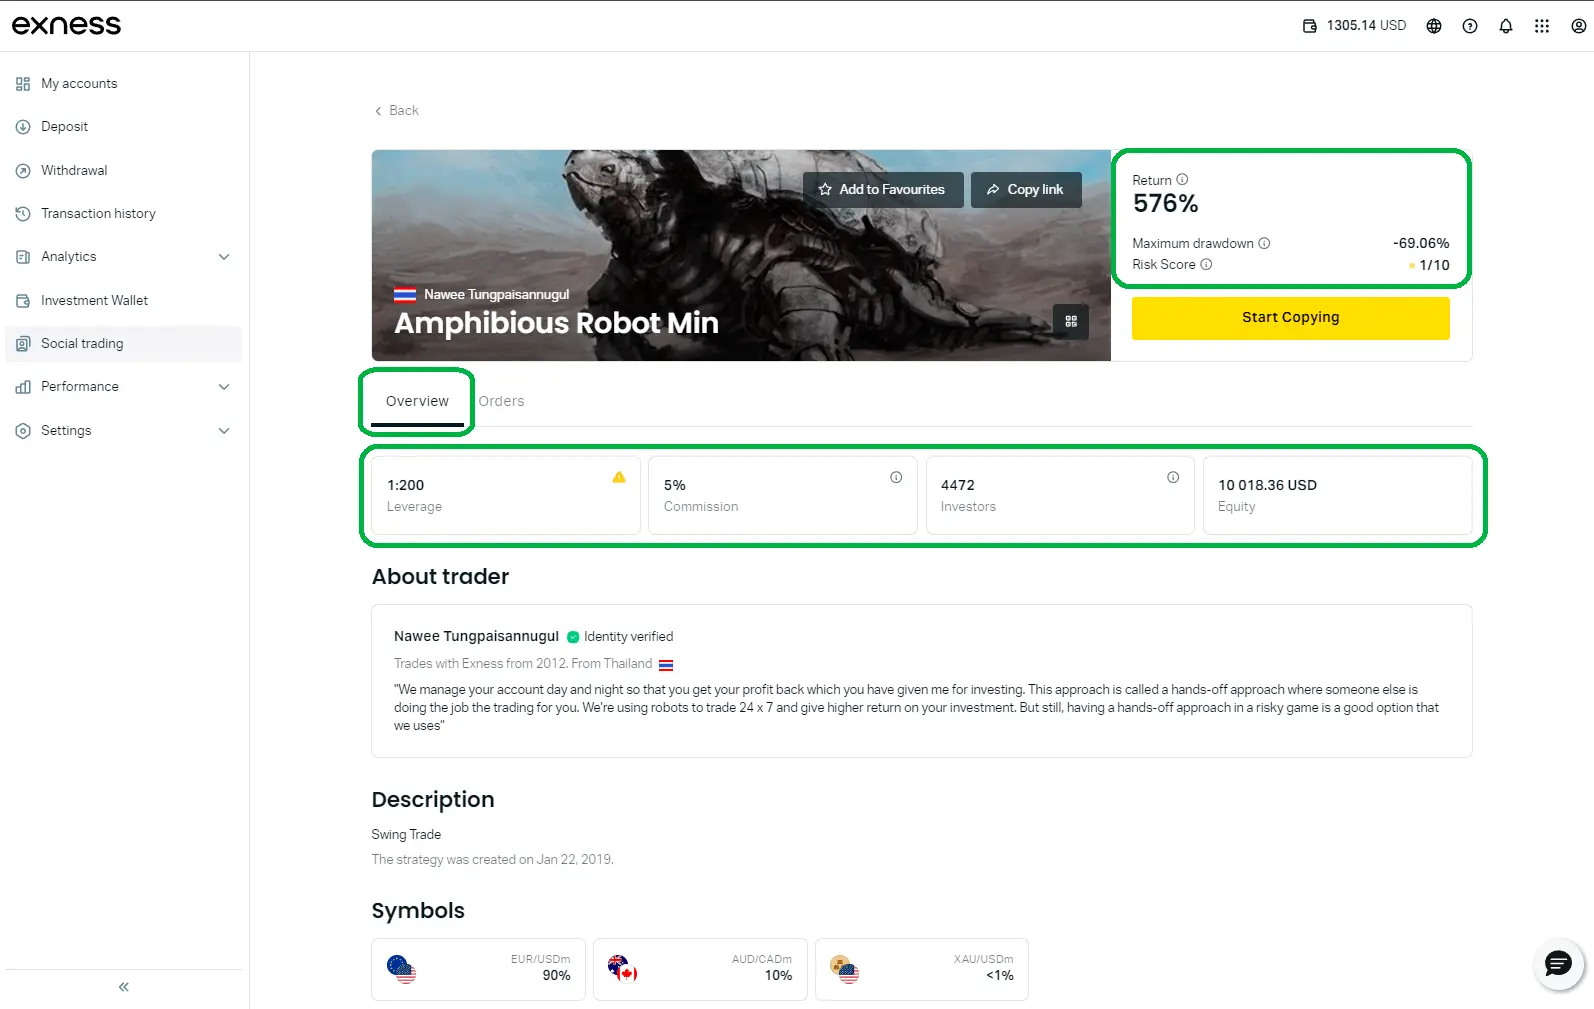
Task: Click the 1/10 risk score value
Action: (1434, 265)
